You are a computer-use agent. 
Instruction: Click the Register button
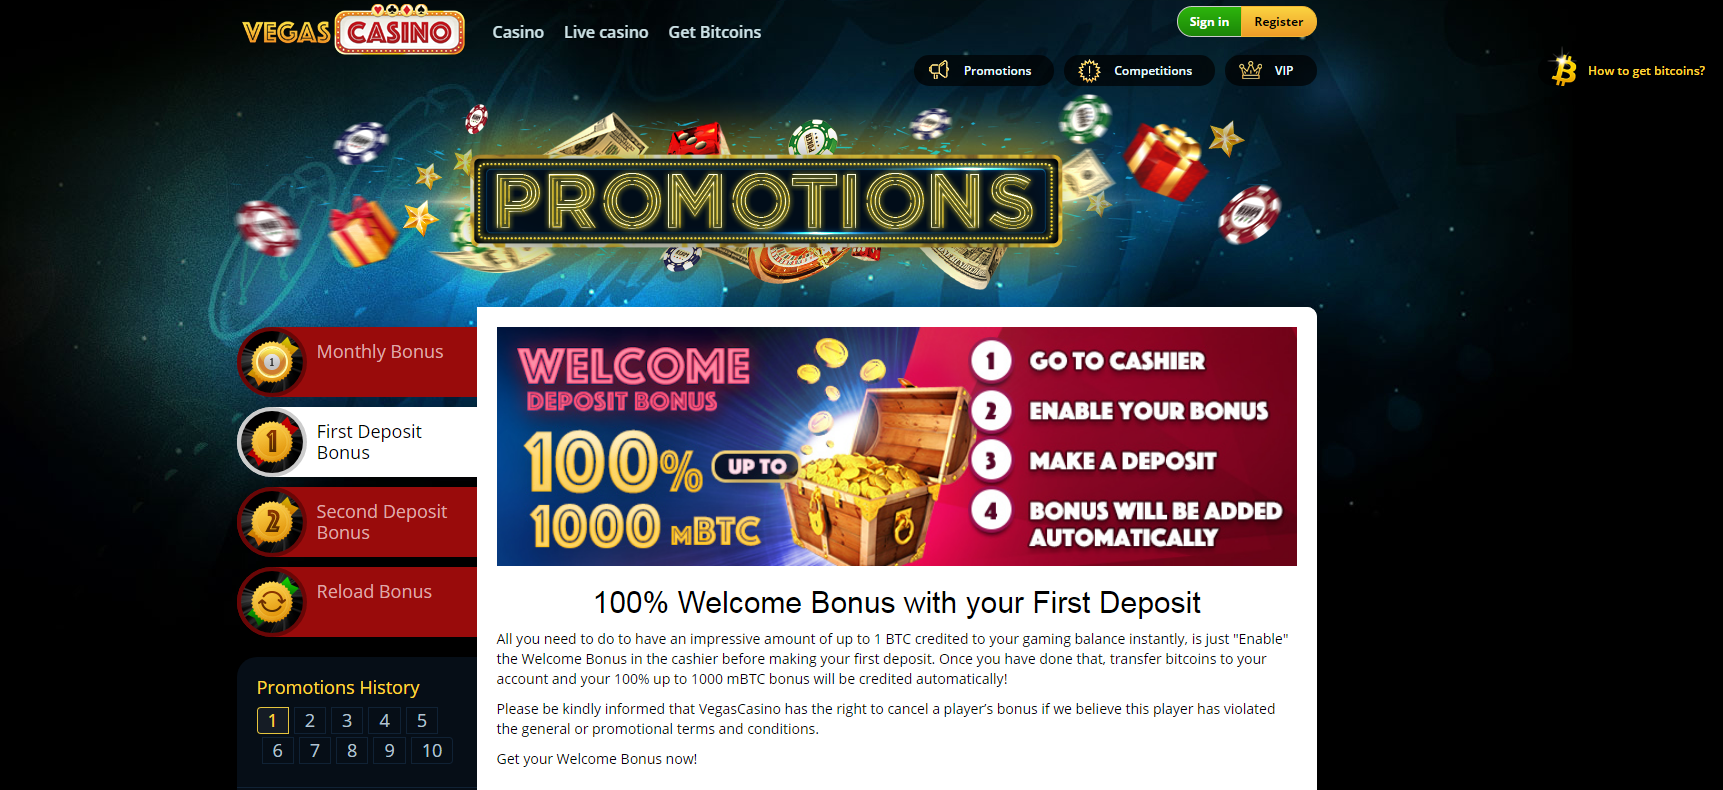[1279, 22]
